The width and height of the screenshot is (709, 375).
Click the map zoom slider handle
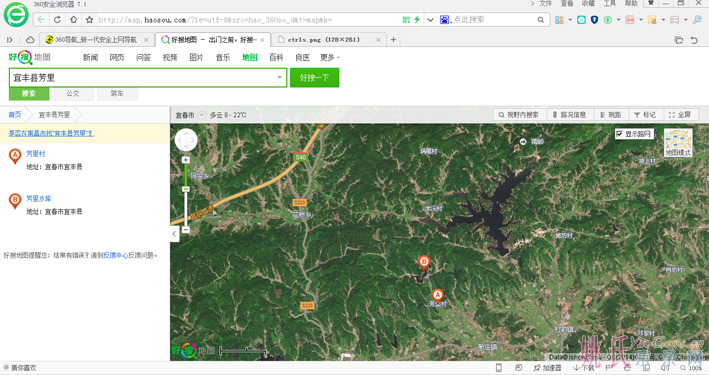[x=186, y=189]
